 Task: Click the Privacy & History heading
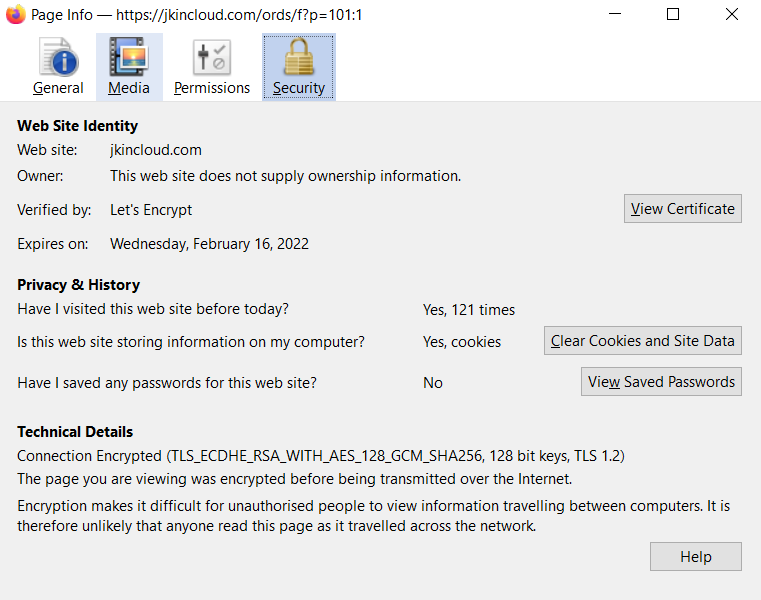[79, 284]
